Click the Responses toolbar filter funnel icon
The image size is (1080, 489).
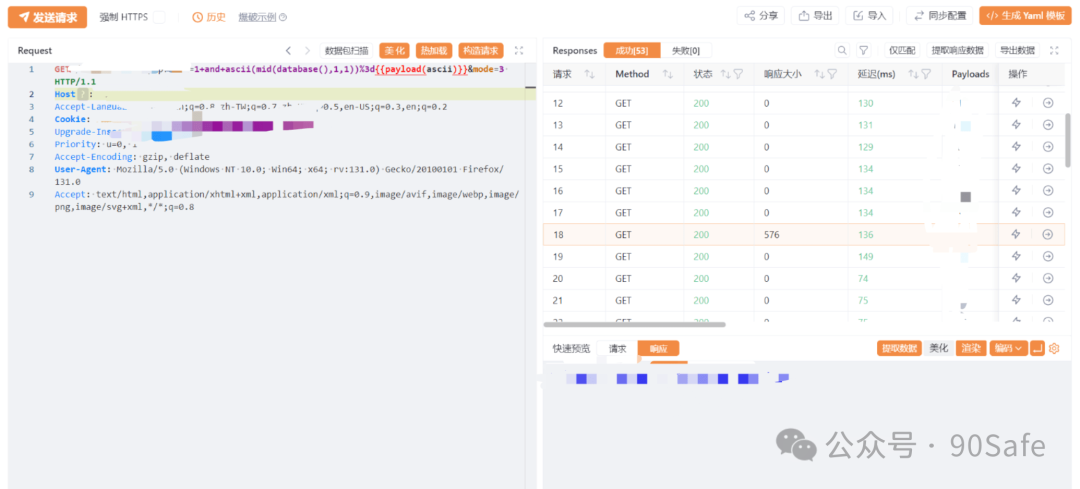(863, 50)
